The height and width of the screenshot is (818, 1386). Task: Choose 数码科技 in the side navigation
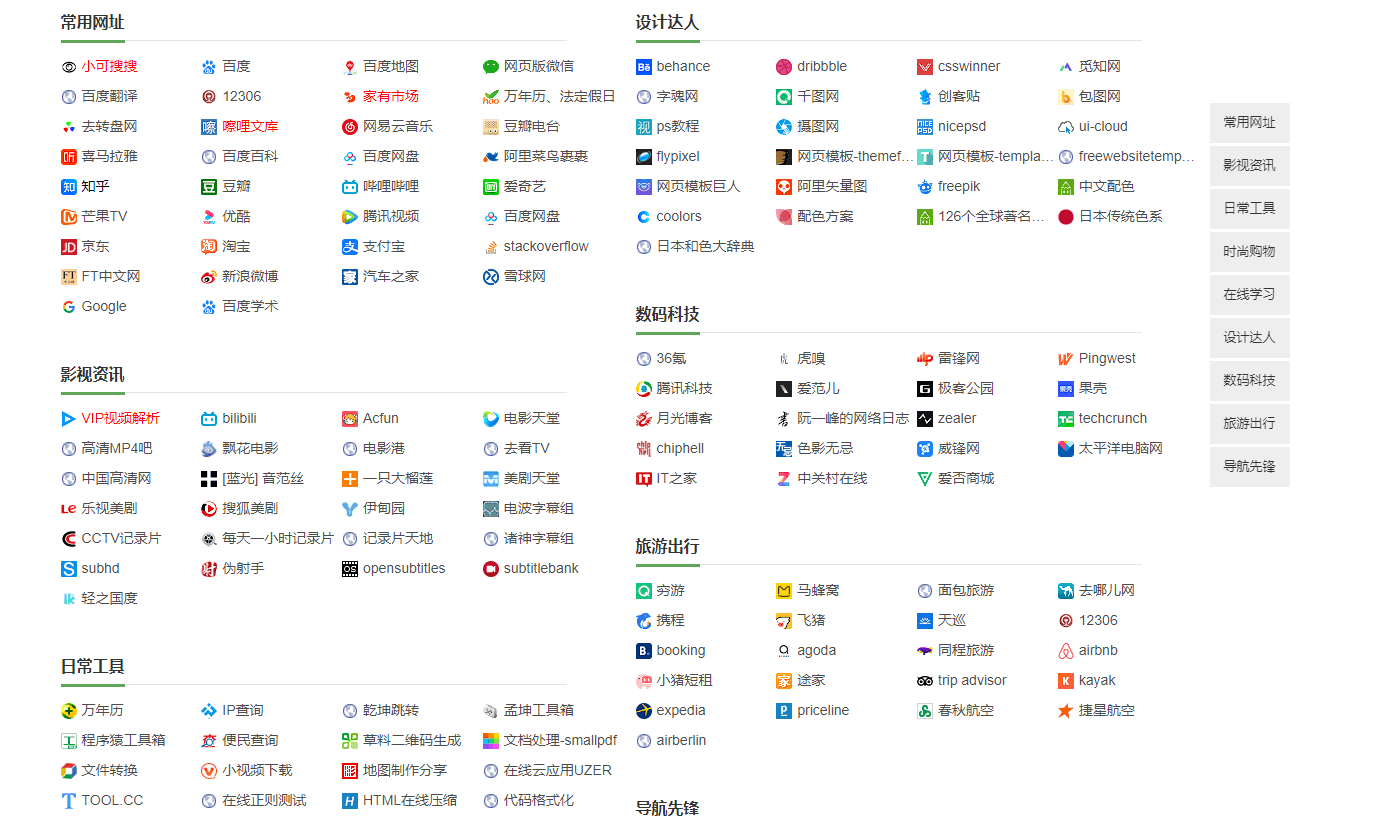1250,381
